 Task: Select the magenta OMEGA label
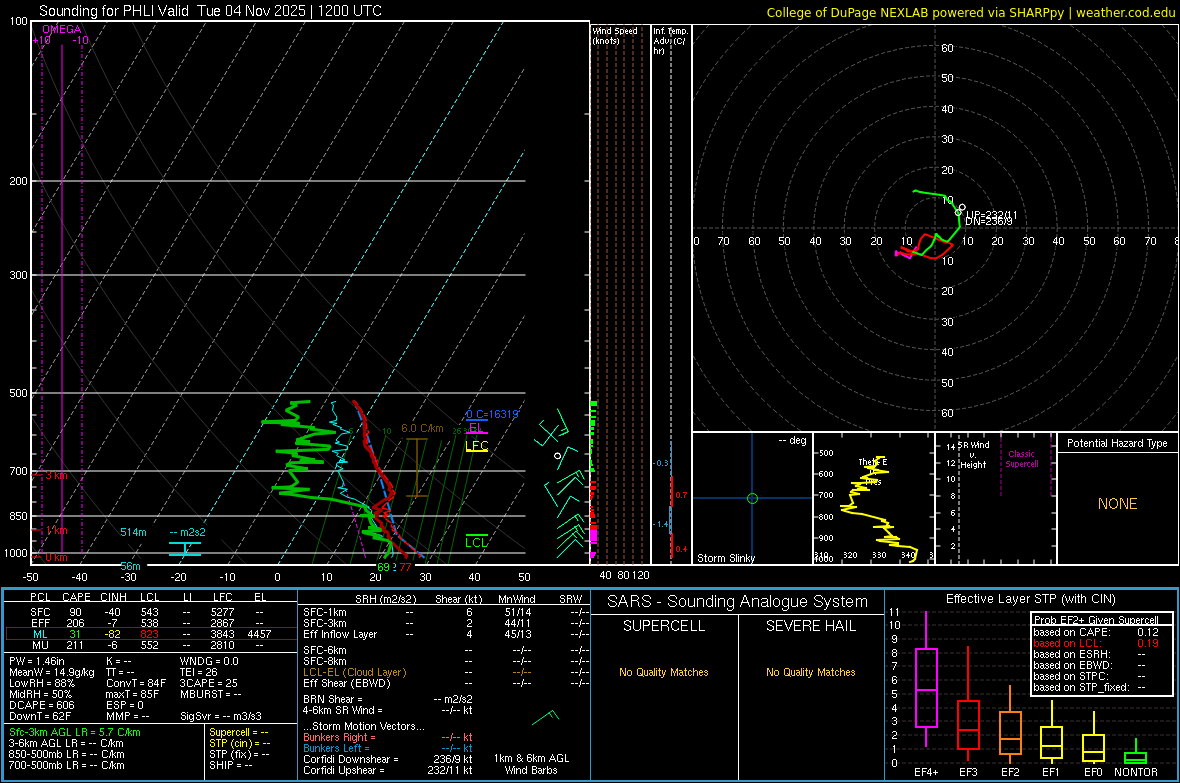(x=62, y=29)
